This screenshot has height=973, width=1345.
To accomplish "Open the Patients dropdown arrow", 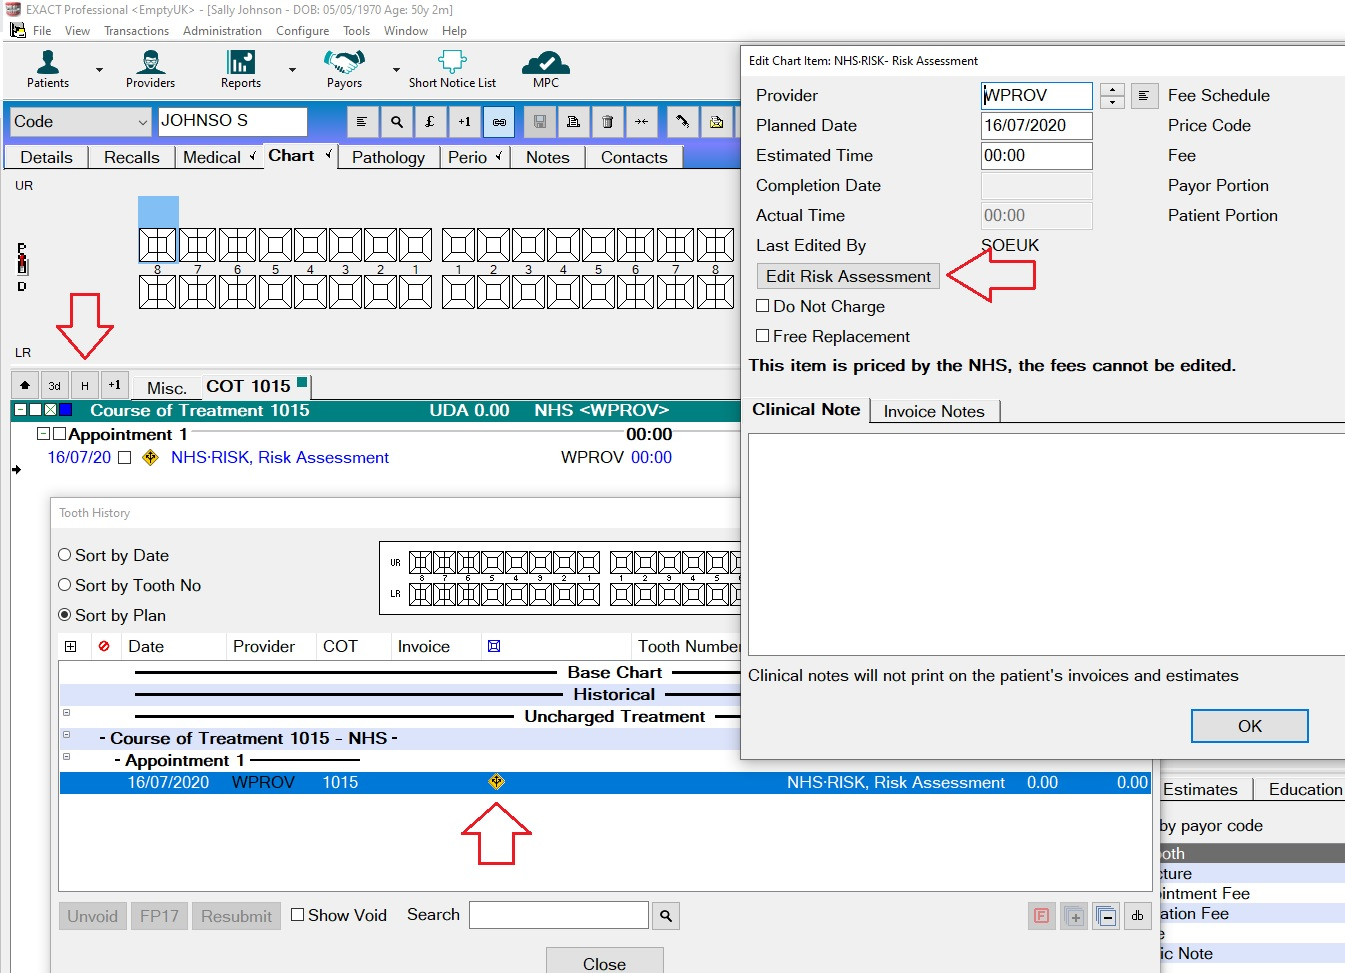I will [99, 70].
